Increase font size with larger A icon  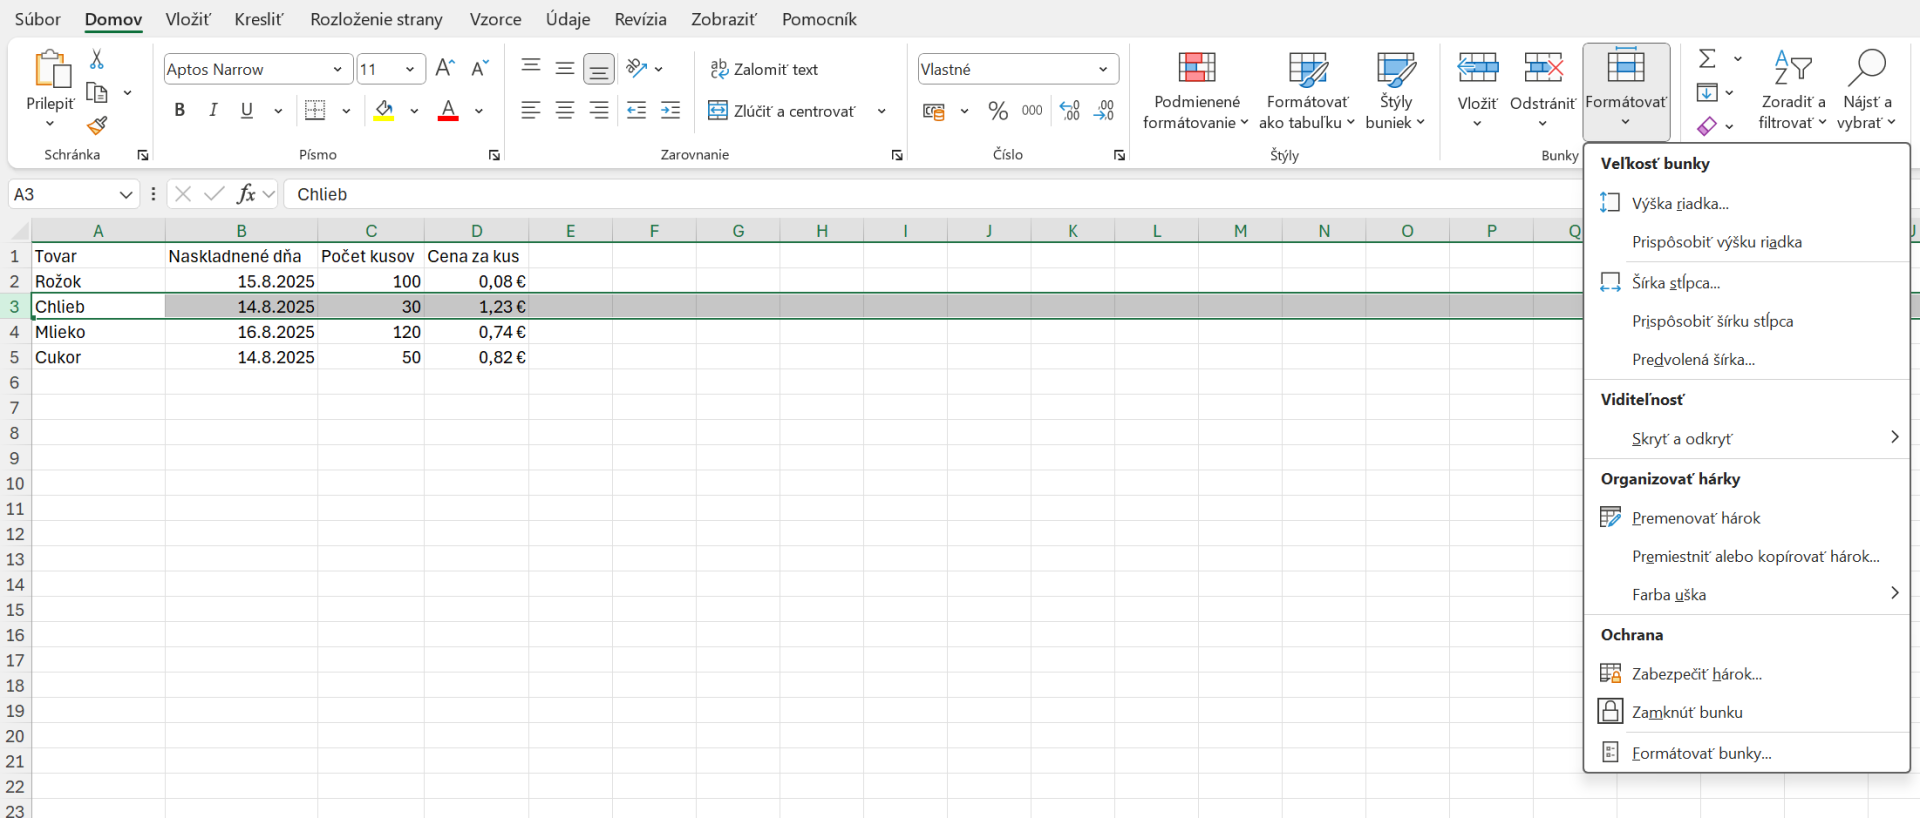pos(445,68)
